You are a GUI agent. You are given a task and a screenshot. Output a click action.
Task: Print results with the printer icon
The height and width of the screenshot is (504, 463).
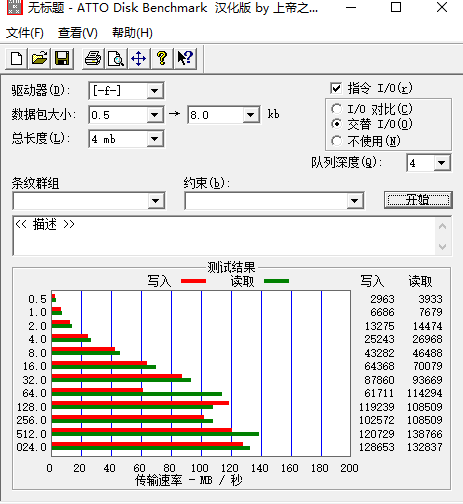pos(93,59)
